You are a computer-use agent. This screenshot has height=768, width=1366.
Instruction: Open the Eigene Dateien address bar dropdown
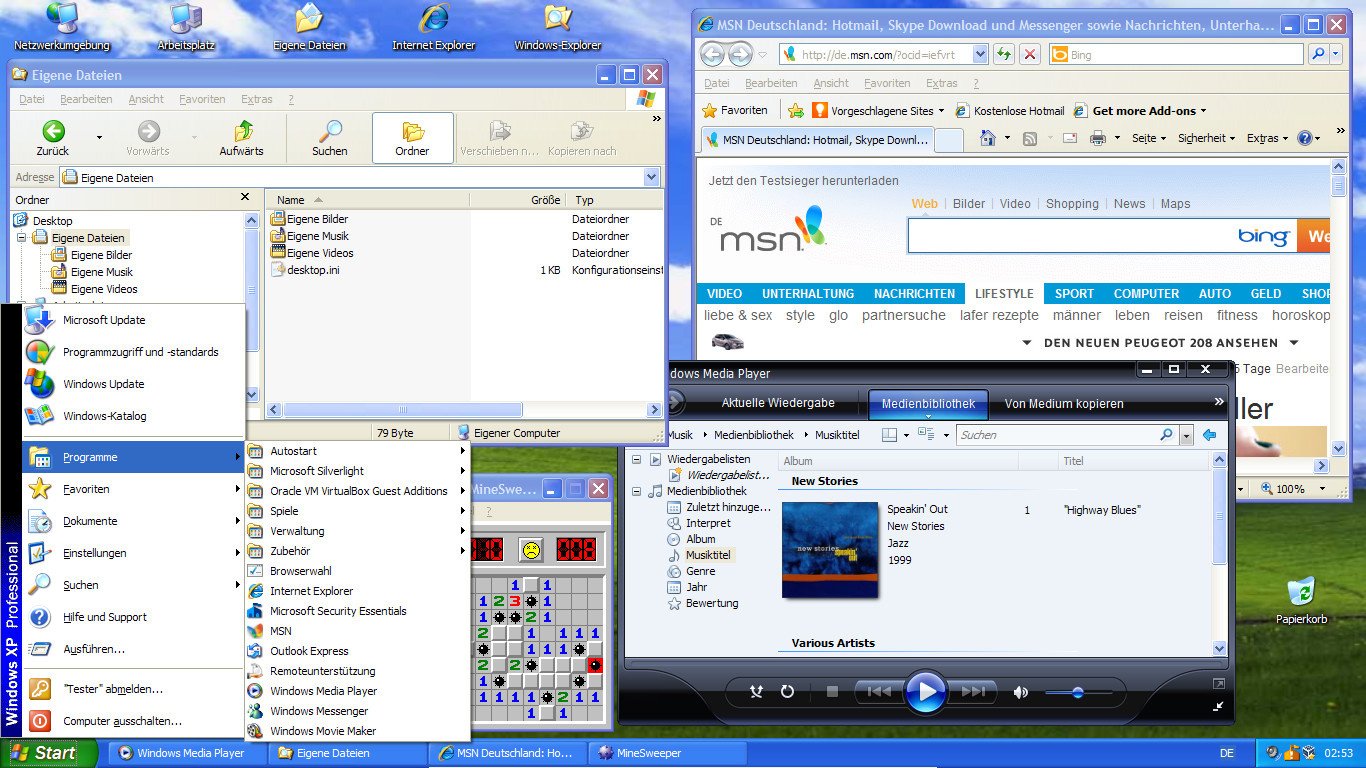[652, 177]
